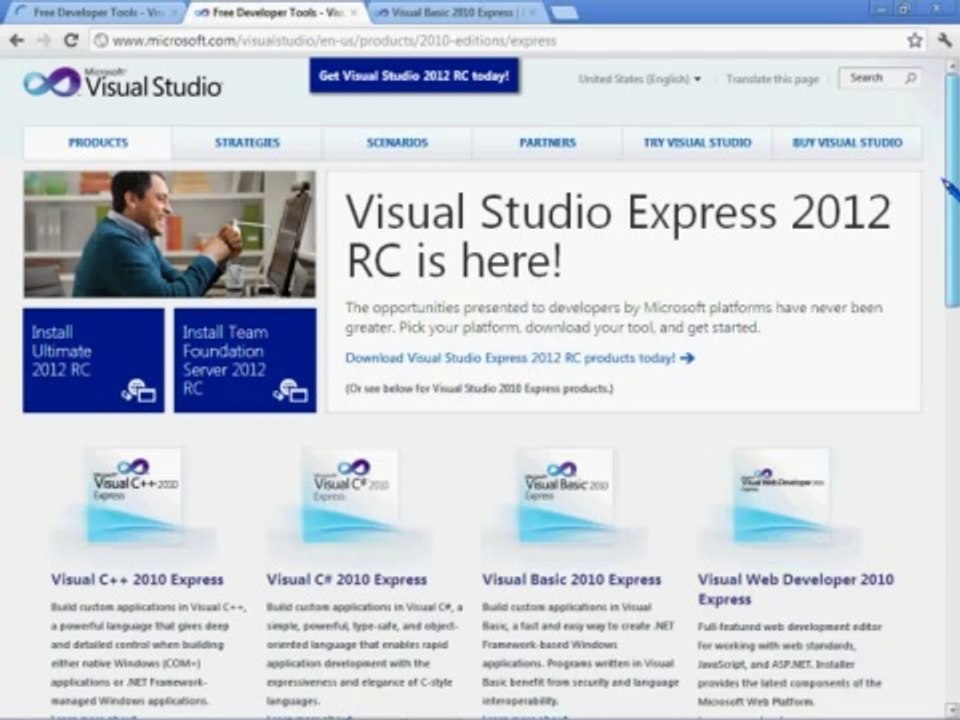960x720 pixels.
Task: Click the Visual C# 2010 Express box image
Action: coord(350,496)
